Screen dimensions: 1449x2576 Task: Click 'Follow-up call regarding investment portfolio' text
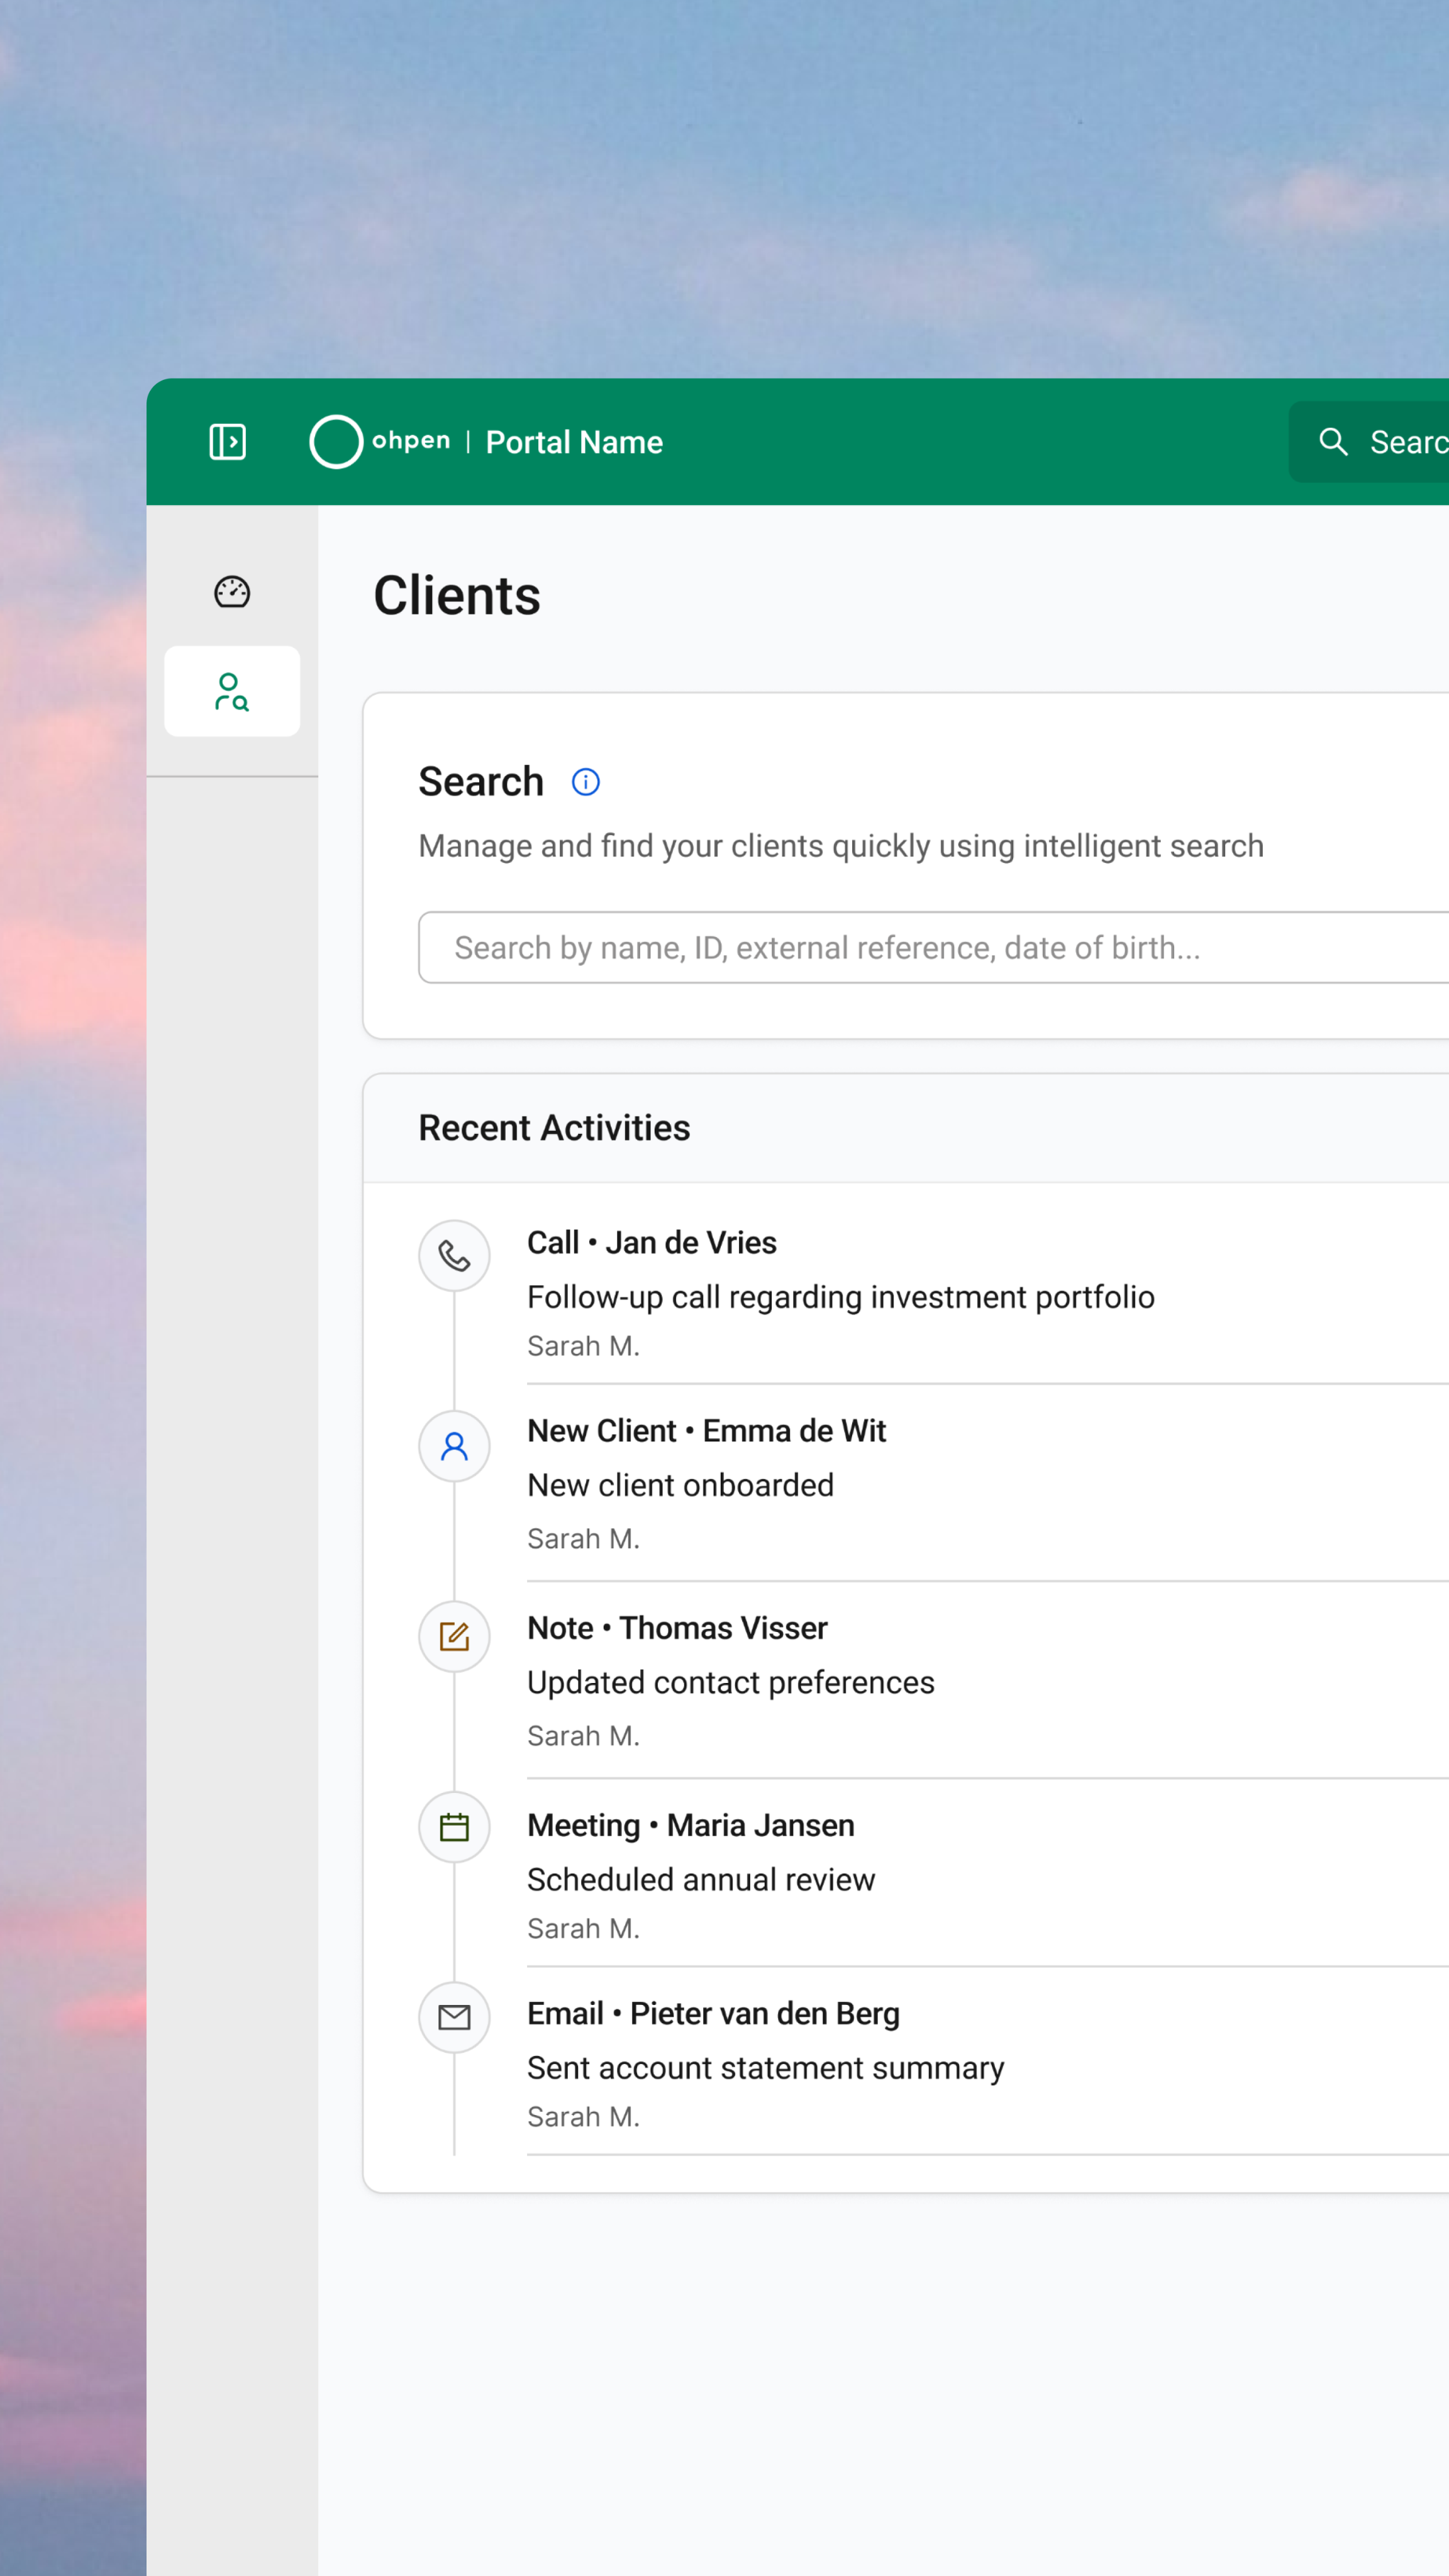pyautogui.click(x=841, y=1297)
